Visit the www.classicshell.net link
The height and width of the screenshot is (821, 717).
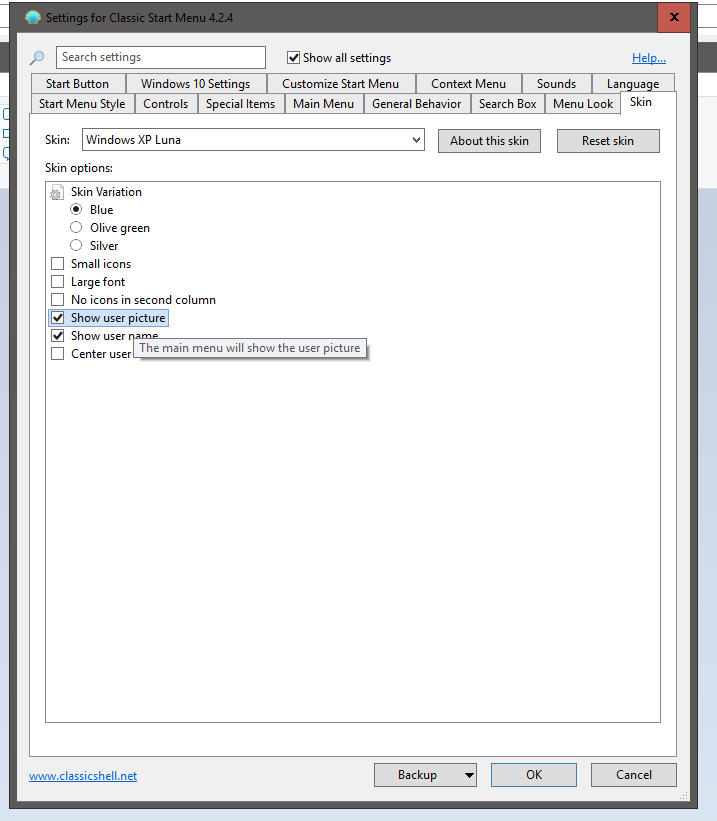83,775
